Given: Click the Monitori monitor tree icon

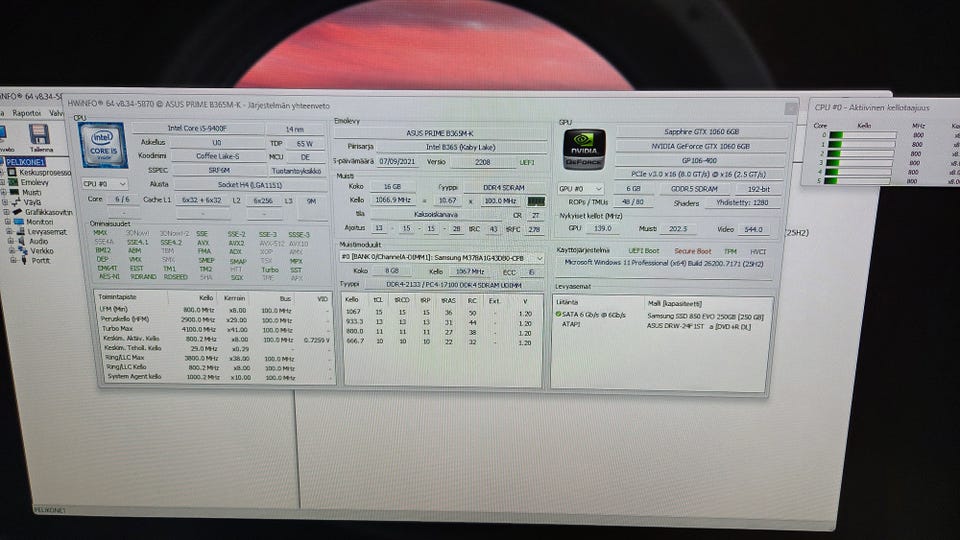Looking at the screenshot, I should point(19,222).
